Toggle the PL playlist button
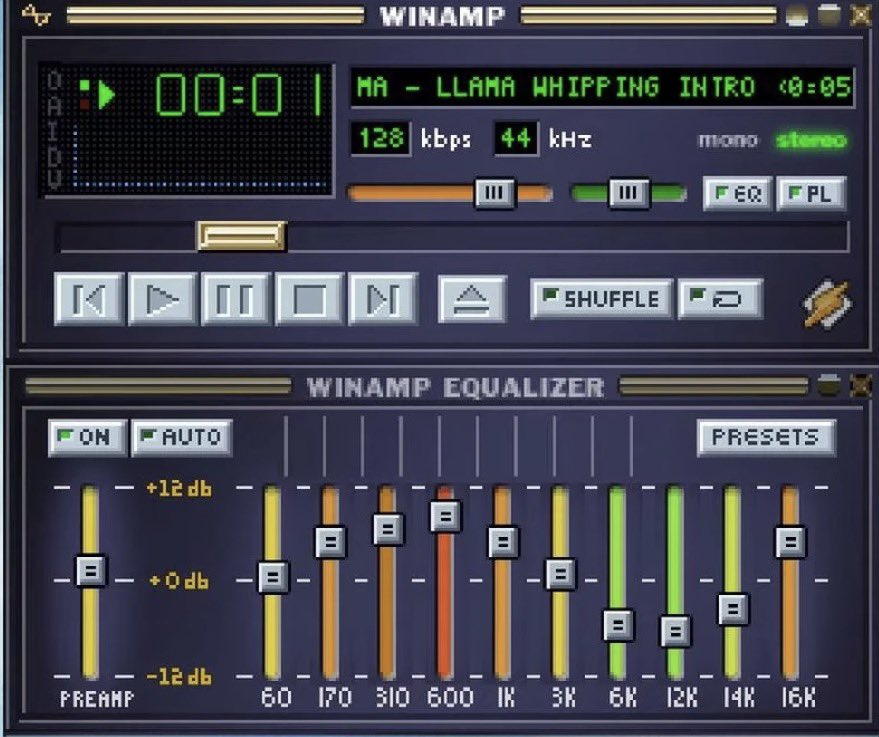This screenshot has width=879, height=737. (x=811, y=194)
